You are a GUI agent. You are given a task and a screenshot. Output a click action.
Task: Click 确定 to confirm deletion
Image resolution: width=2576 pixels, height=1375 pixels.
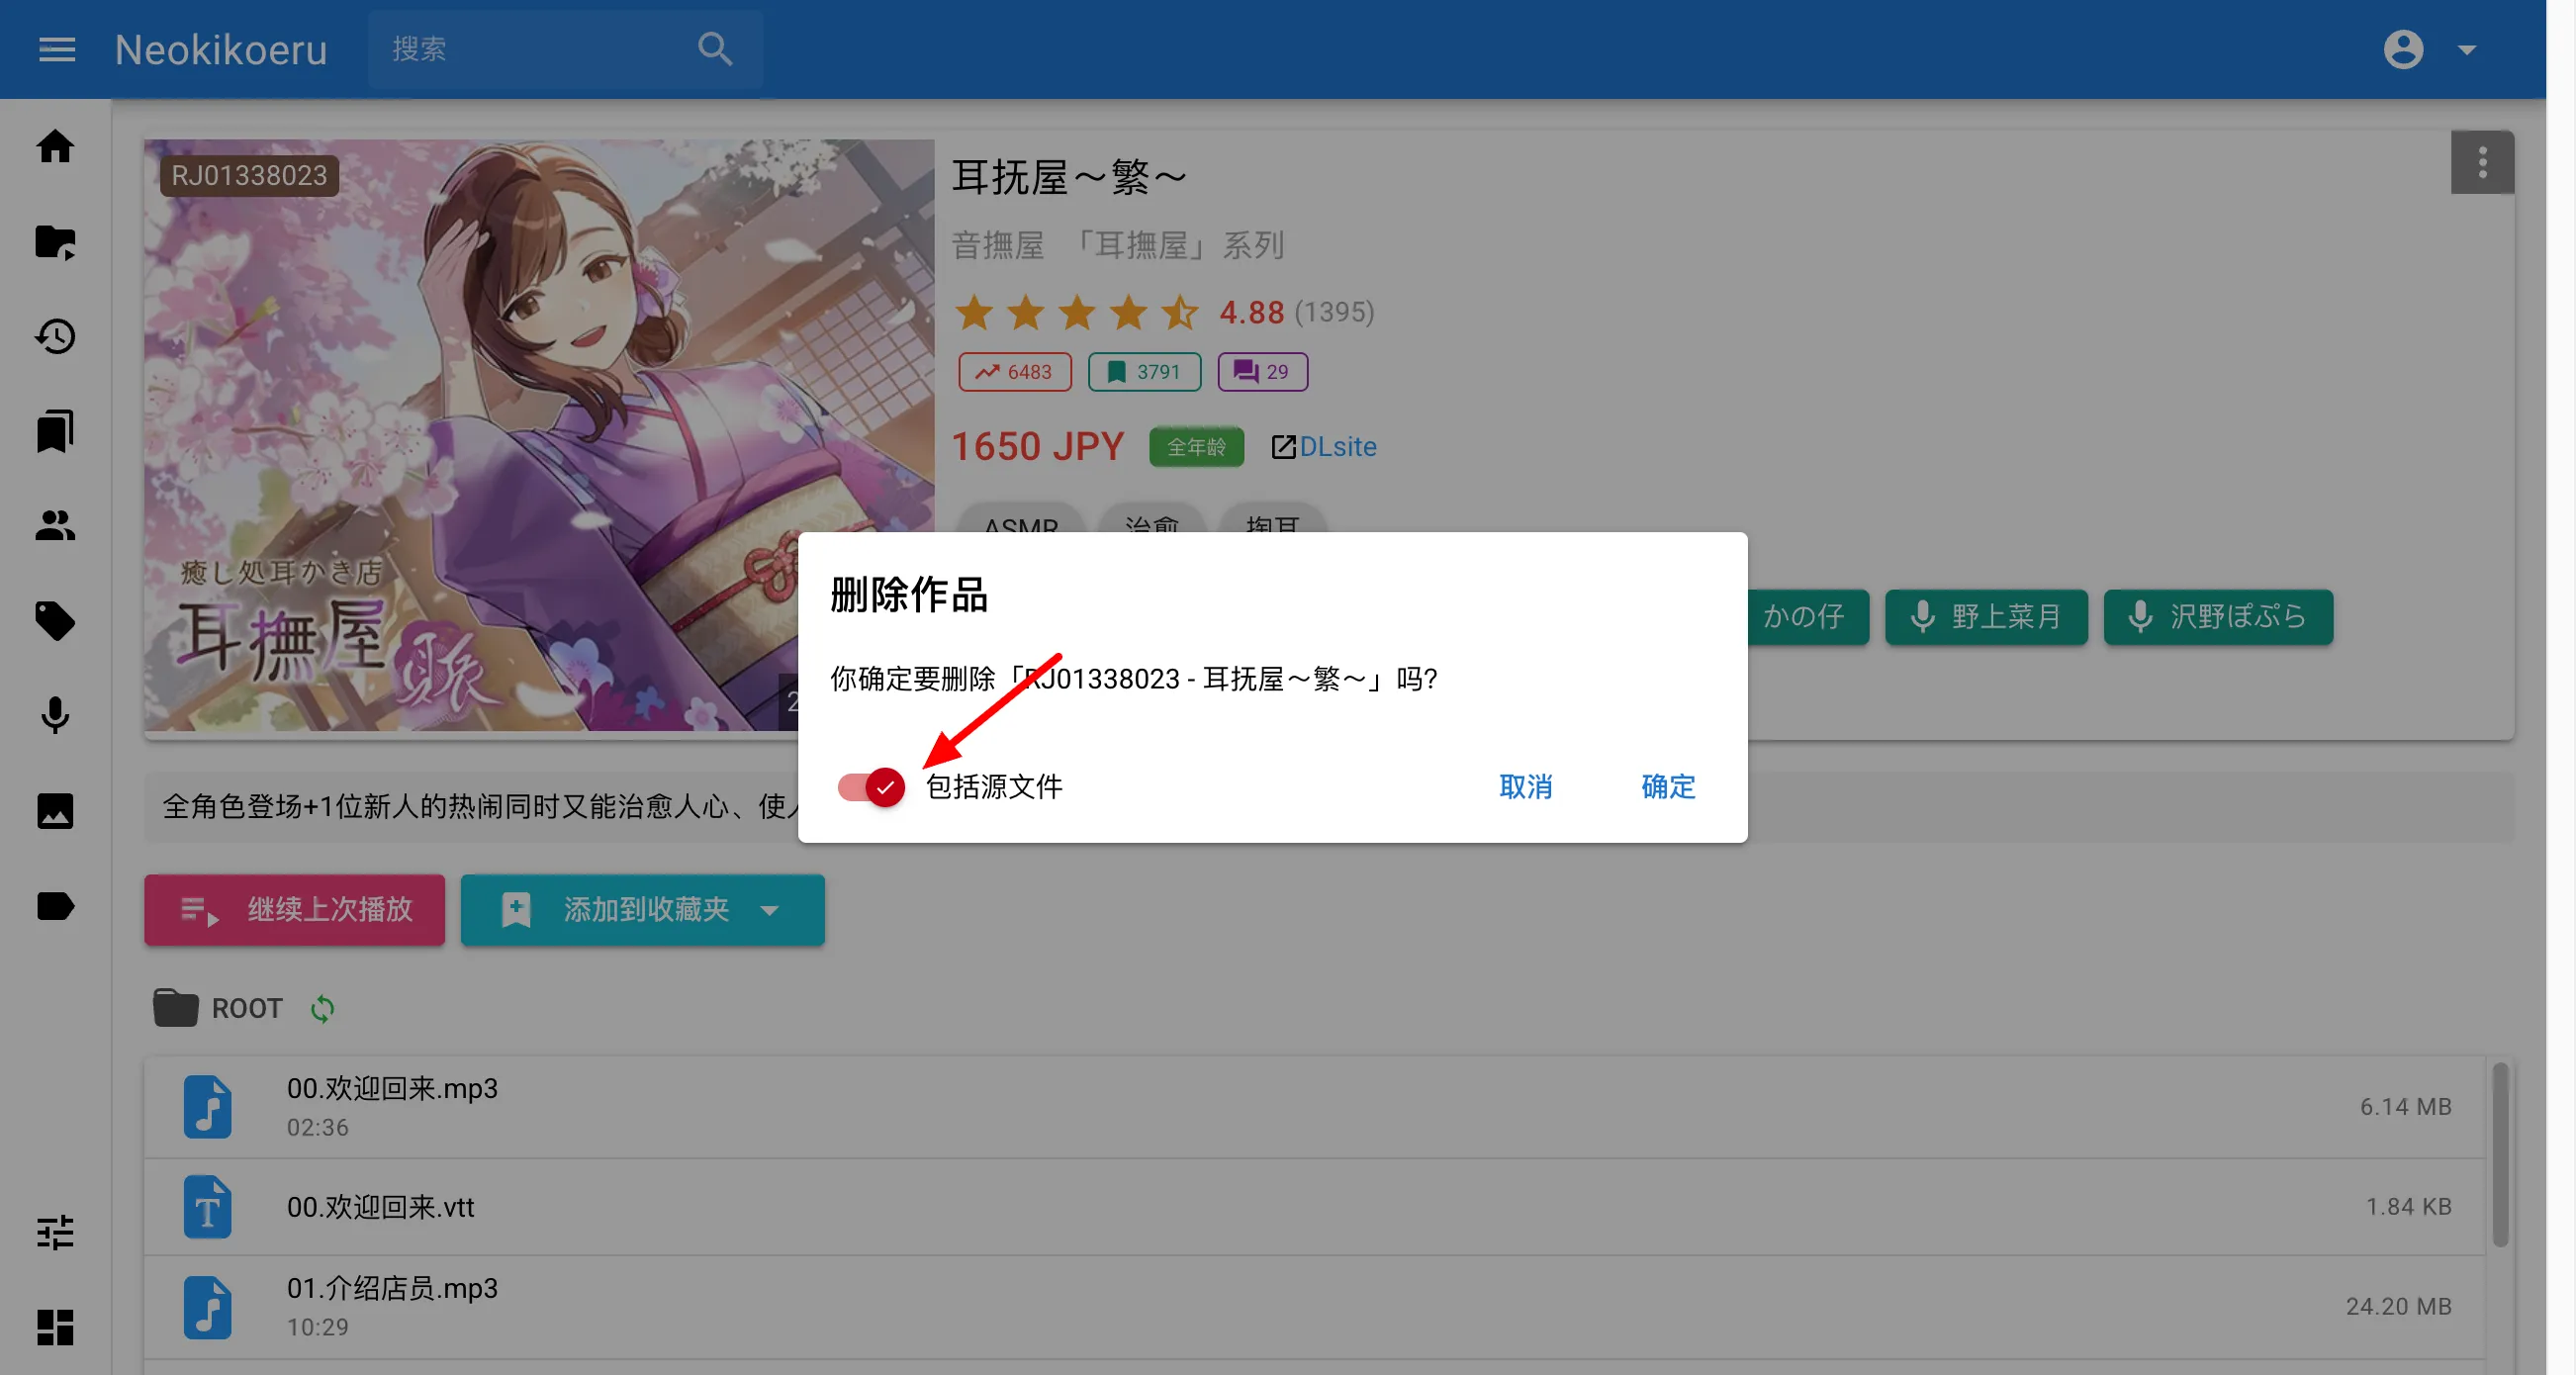[1668, 787]
